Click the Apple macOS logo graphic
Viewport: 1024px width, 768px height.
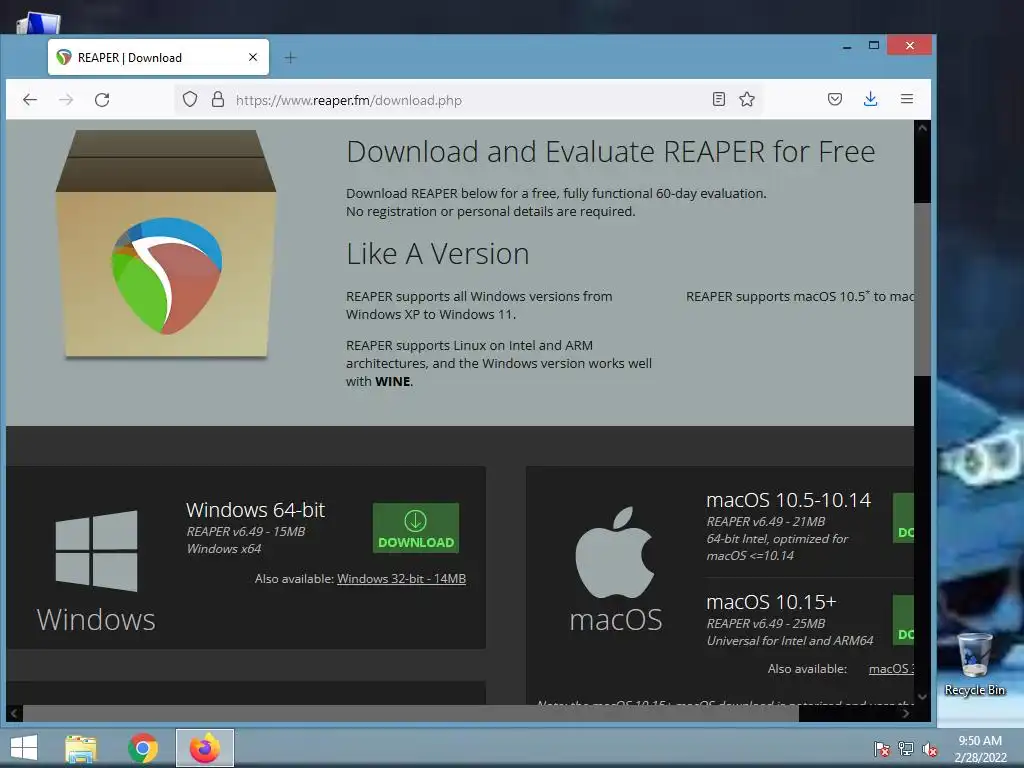click(615, 552)
